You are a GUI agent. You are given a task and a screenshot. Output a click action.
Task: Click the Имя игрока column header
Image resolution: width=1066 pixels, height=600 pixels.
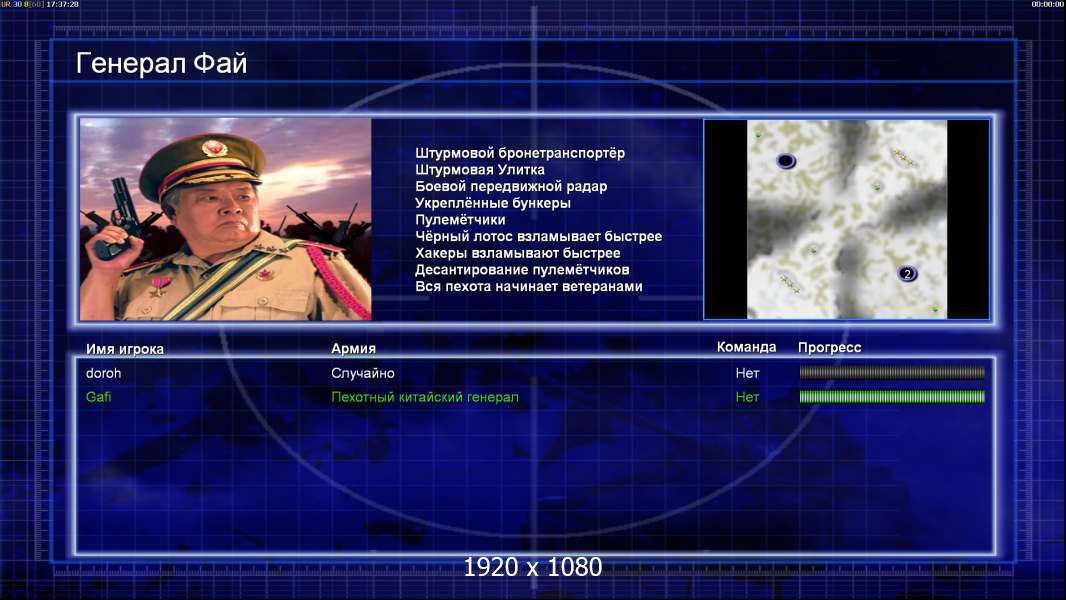pyautogui.click(x=124, y=349)
